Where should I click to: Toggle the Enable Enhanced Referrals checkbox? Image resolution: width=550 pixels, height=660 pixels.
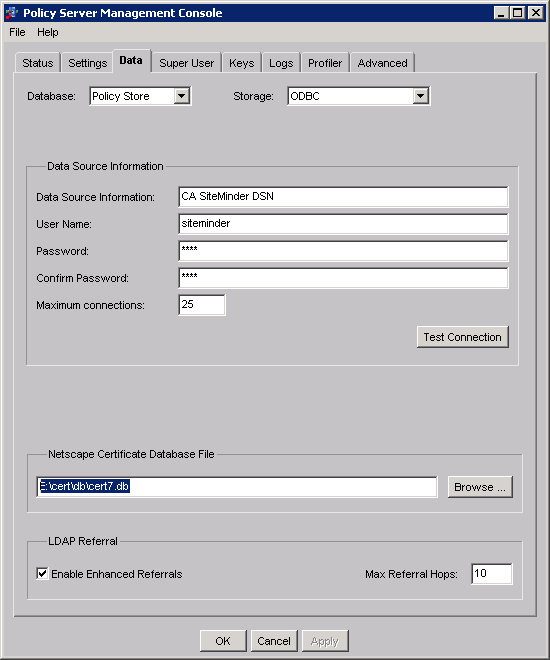tap(42, 573)
